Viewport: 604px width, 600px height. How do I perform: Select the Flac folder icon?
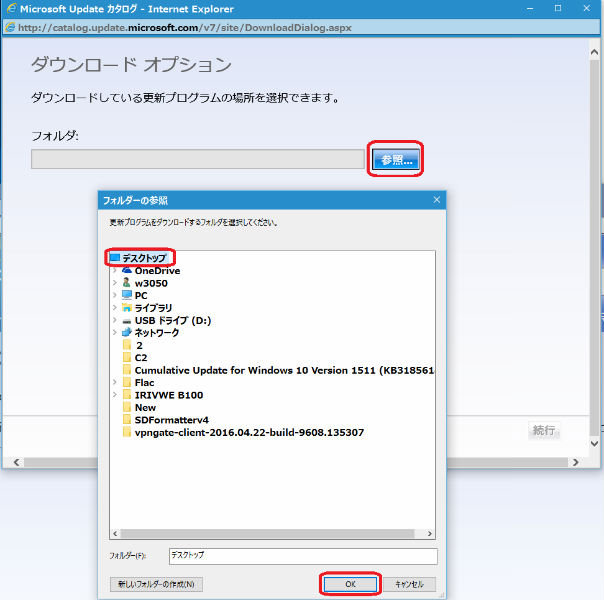pos(127,382)
